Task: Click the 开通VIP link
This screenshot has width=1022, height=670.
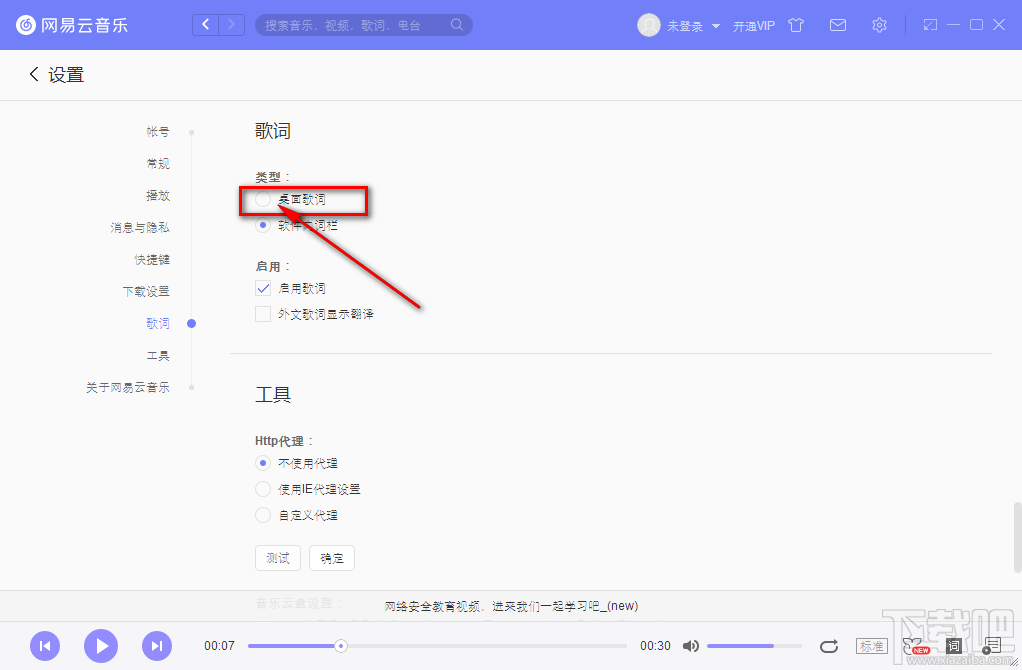Action: coord(753,25)
